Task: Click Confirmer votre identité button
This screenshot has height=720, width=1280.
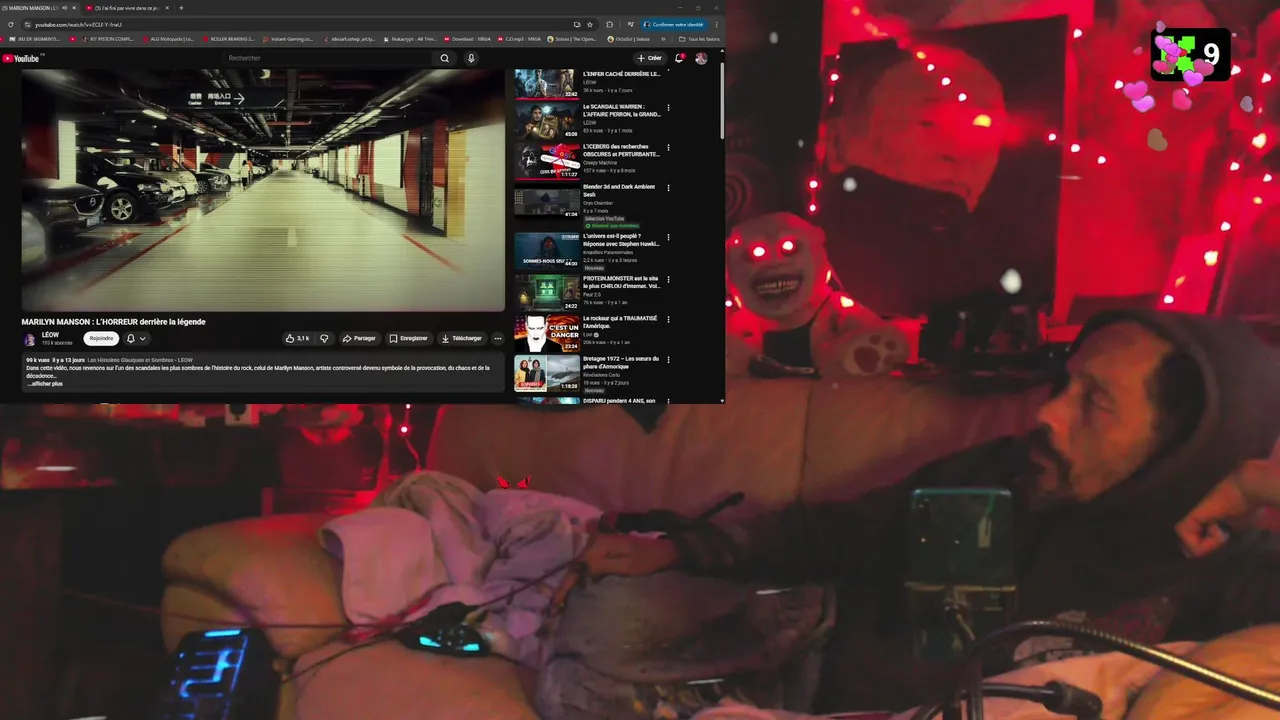Action: 674,24
